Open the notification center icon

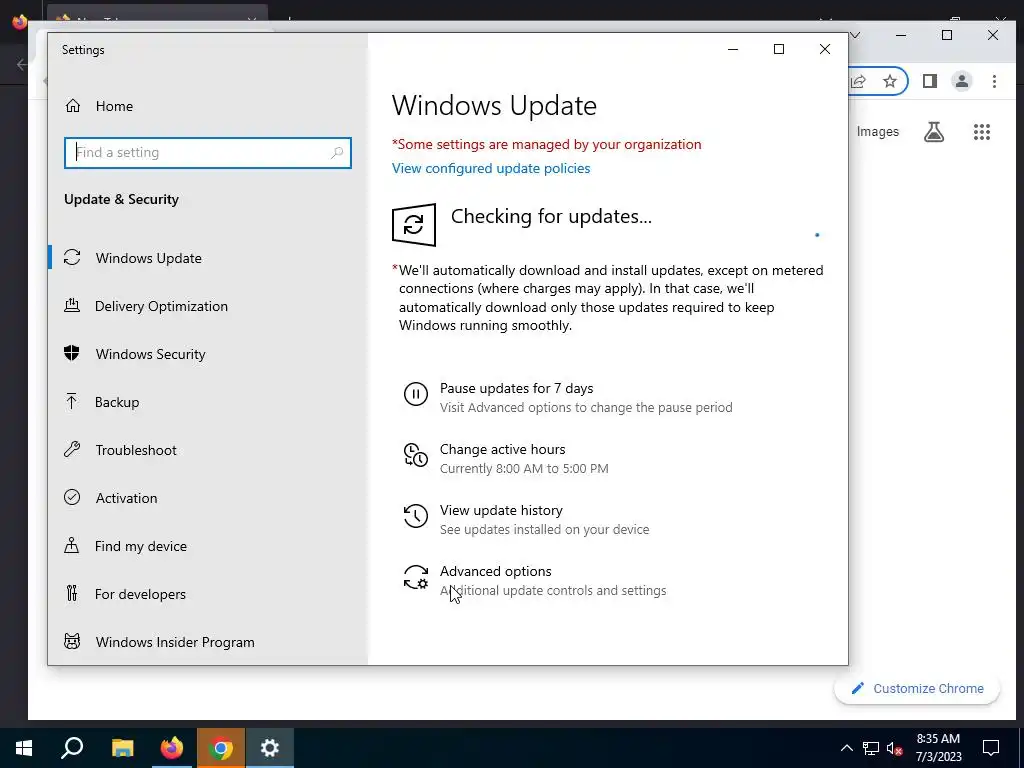point(991,748)
